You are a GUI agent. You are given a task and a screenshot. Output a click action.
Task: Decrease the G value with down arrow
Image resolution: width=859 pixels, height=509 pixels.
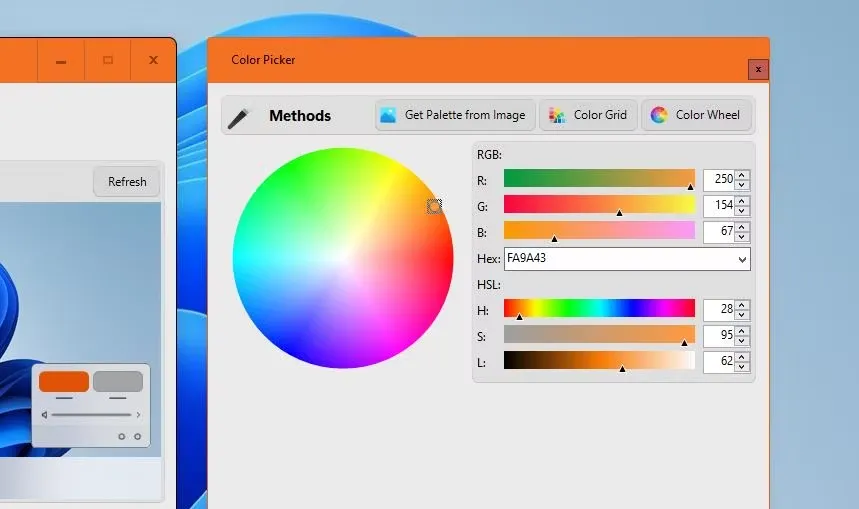tap(742, 211)
